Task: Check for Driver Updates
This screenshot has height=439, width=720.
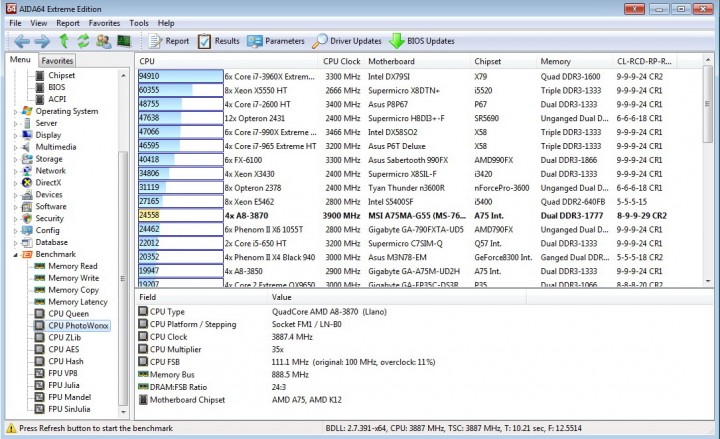Action: (x=347, y=41)
